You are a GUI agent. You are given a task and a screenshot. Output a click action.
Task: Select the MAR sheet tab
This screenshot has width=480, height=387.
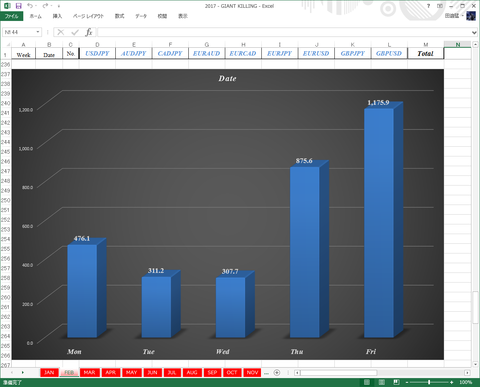(x=89, y=372)
